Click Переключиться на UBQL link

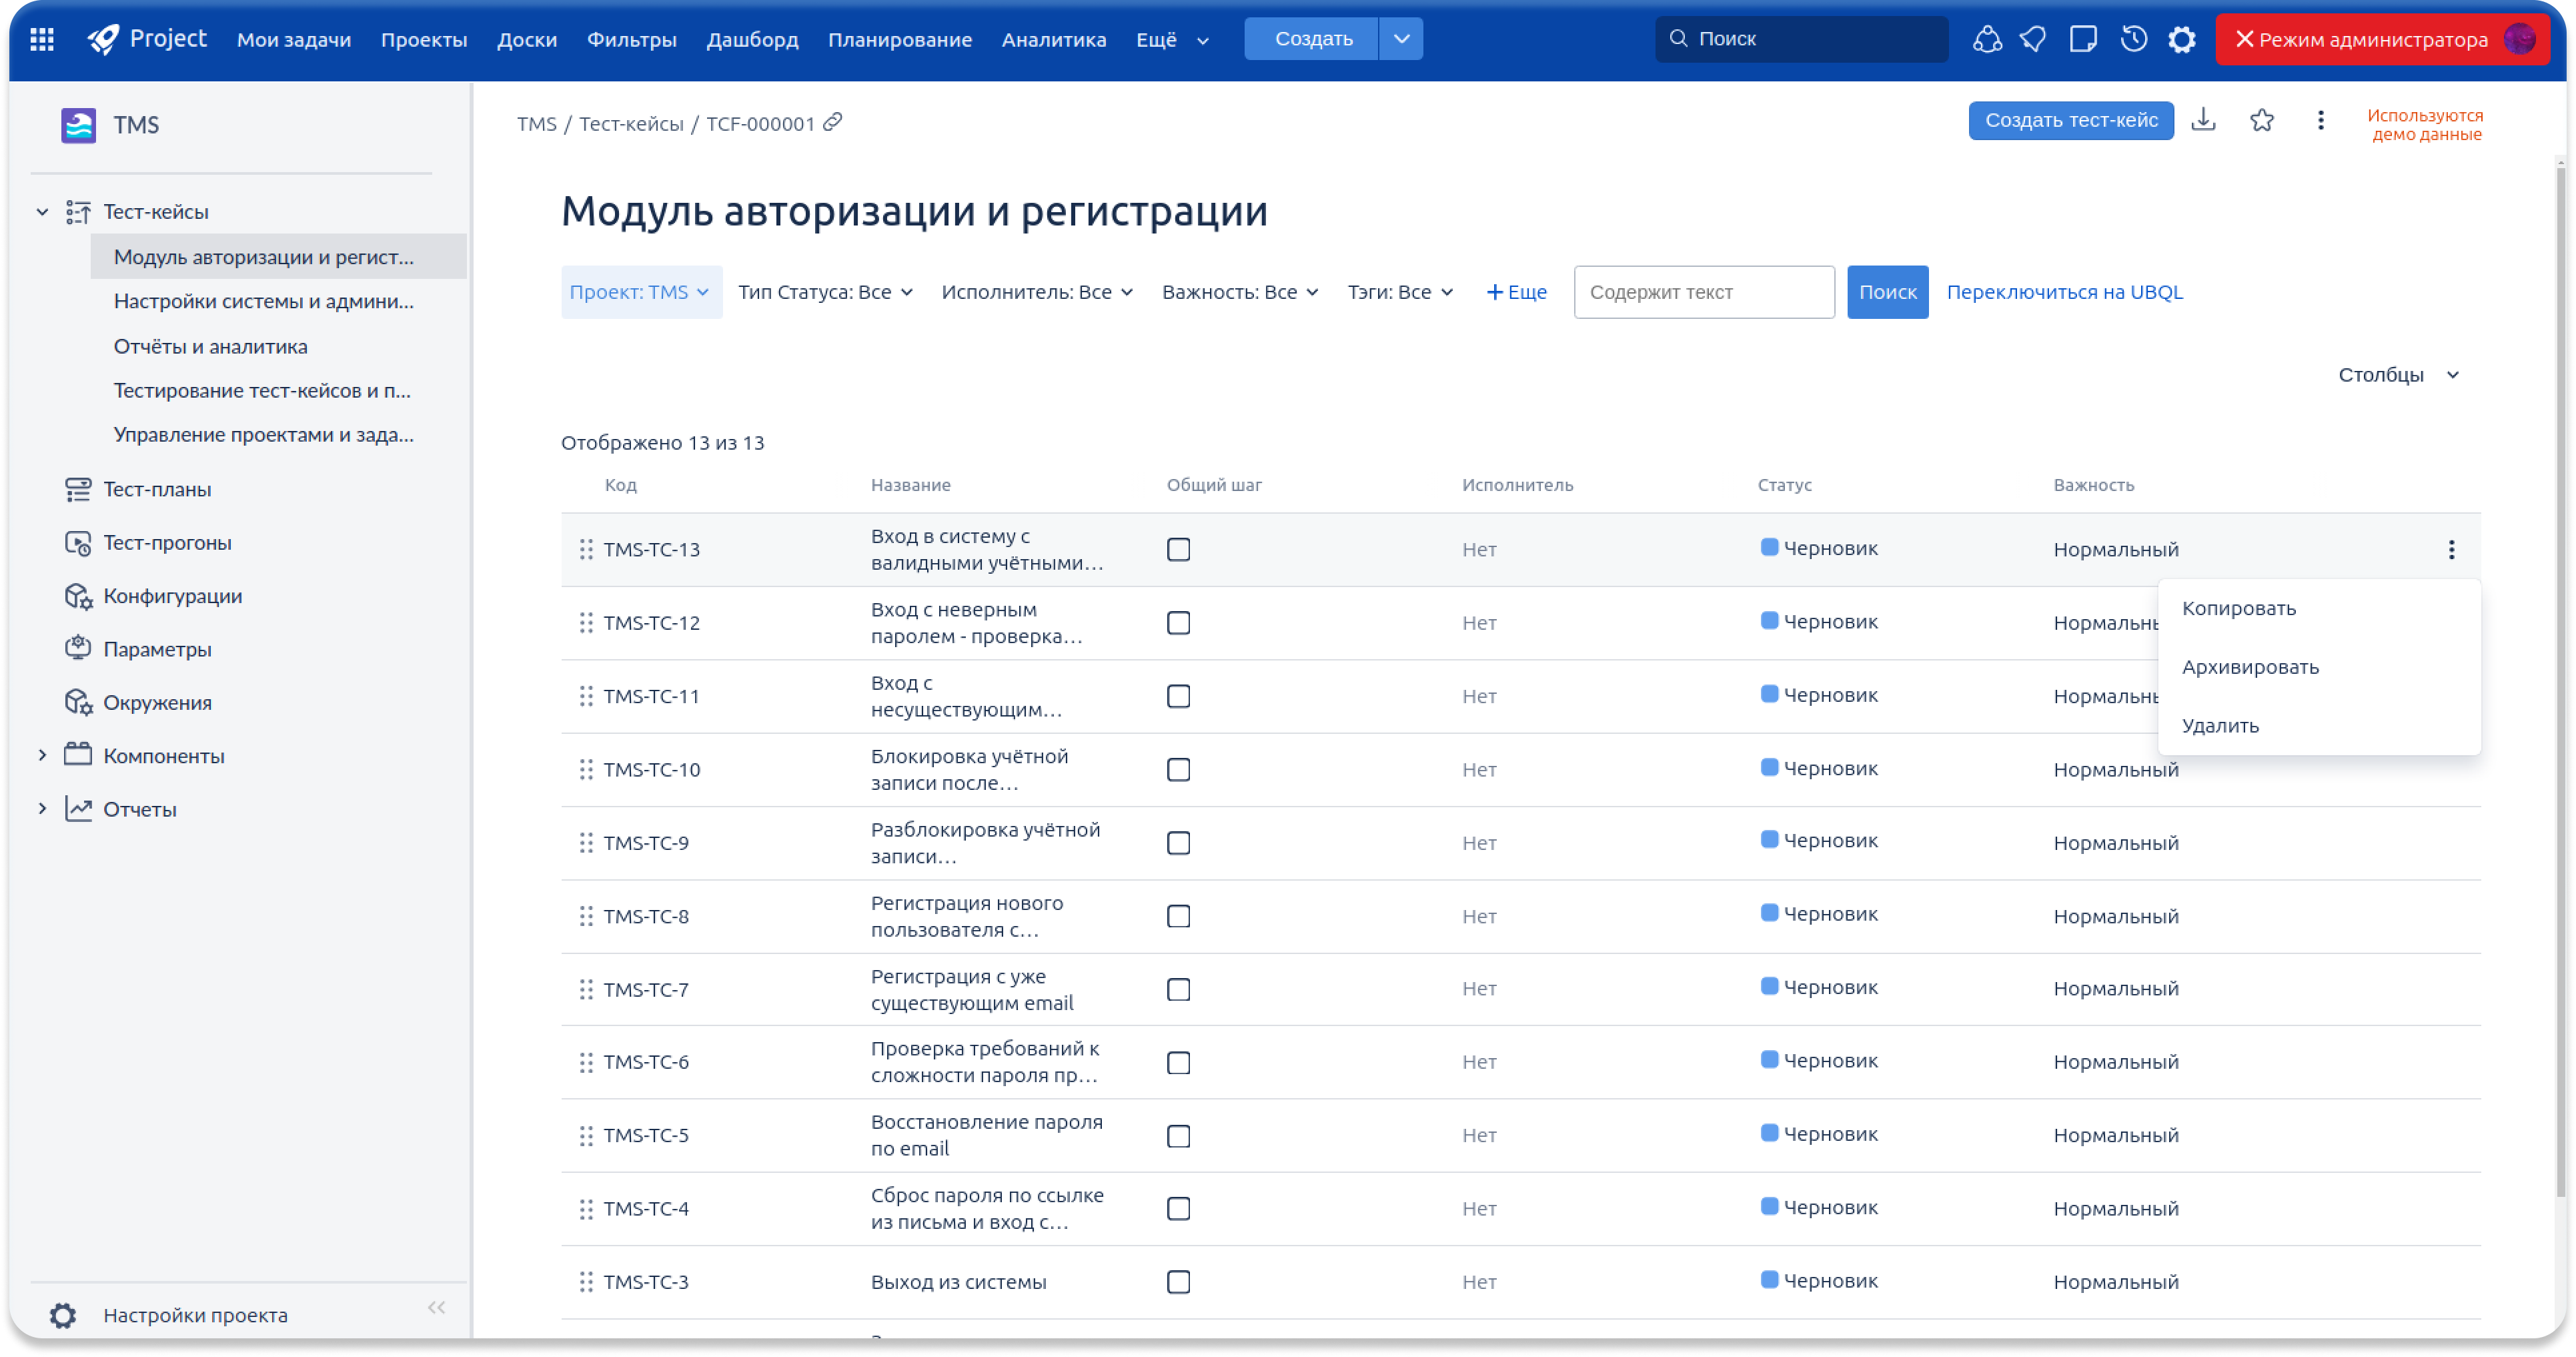coord(2064,292)
